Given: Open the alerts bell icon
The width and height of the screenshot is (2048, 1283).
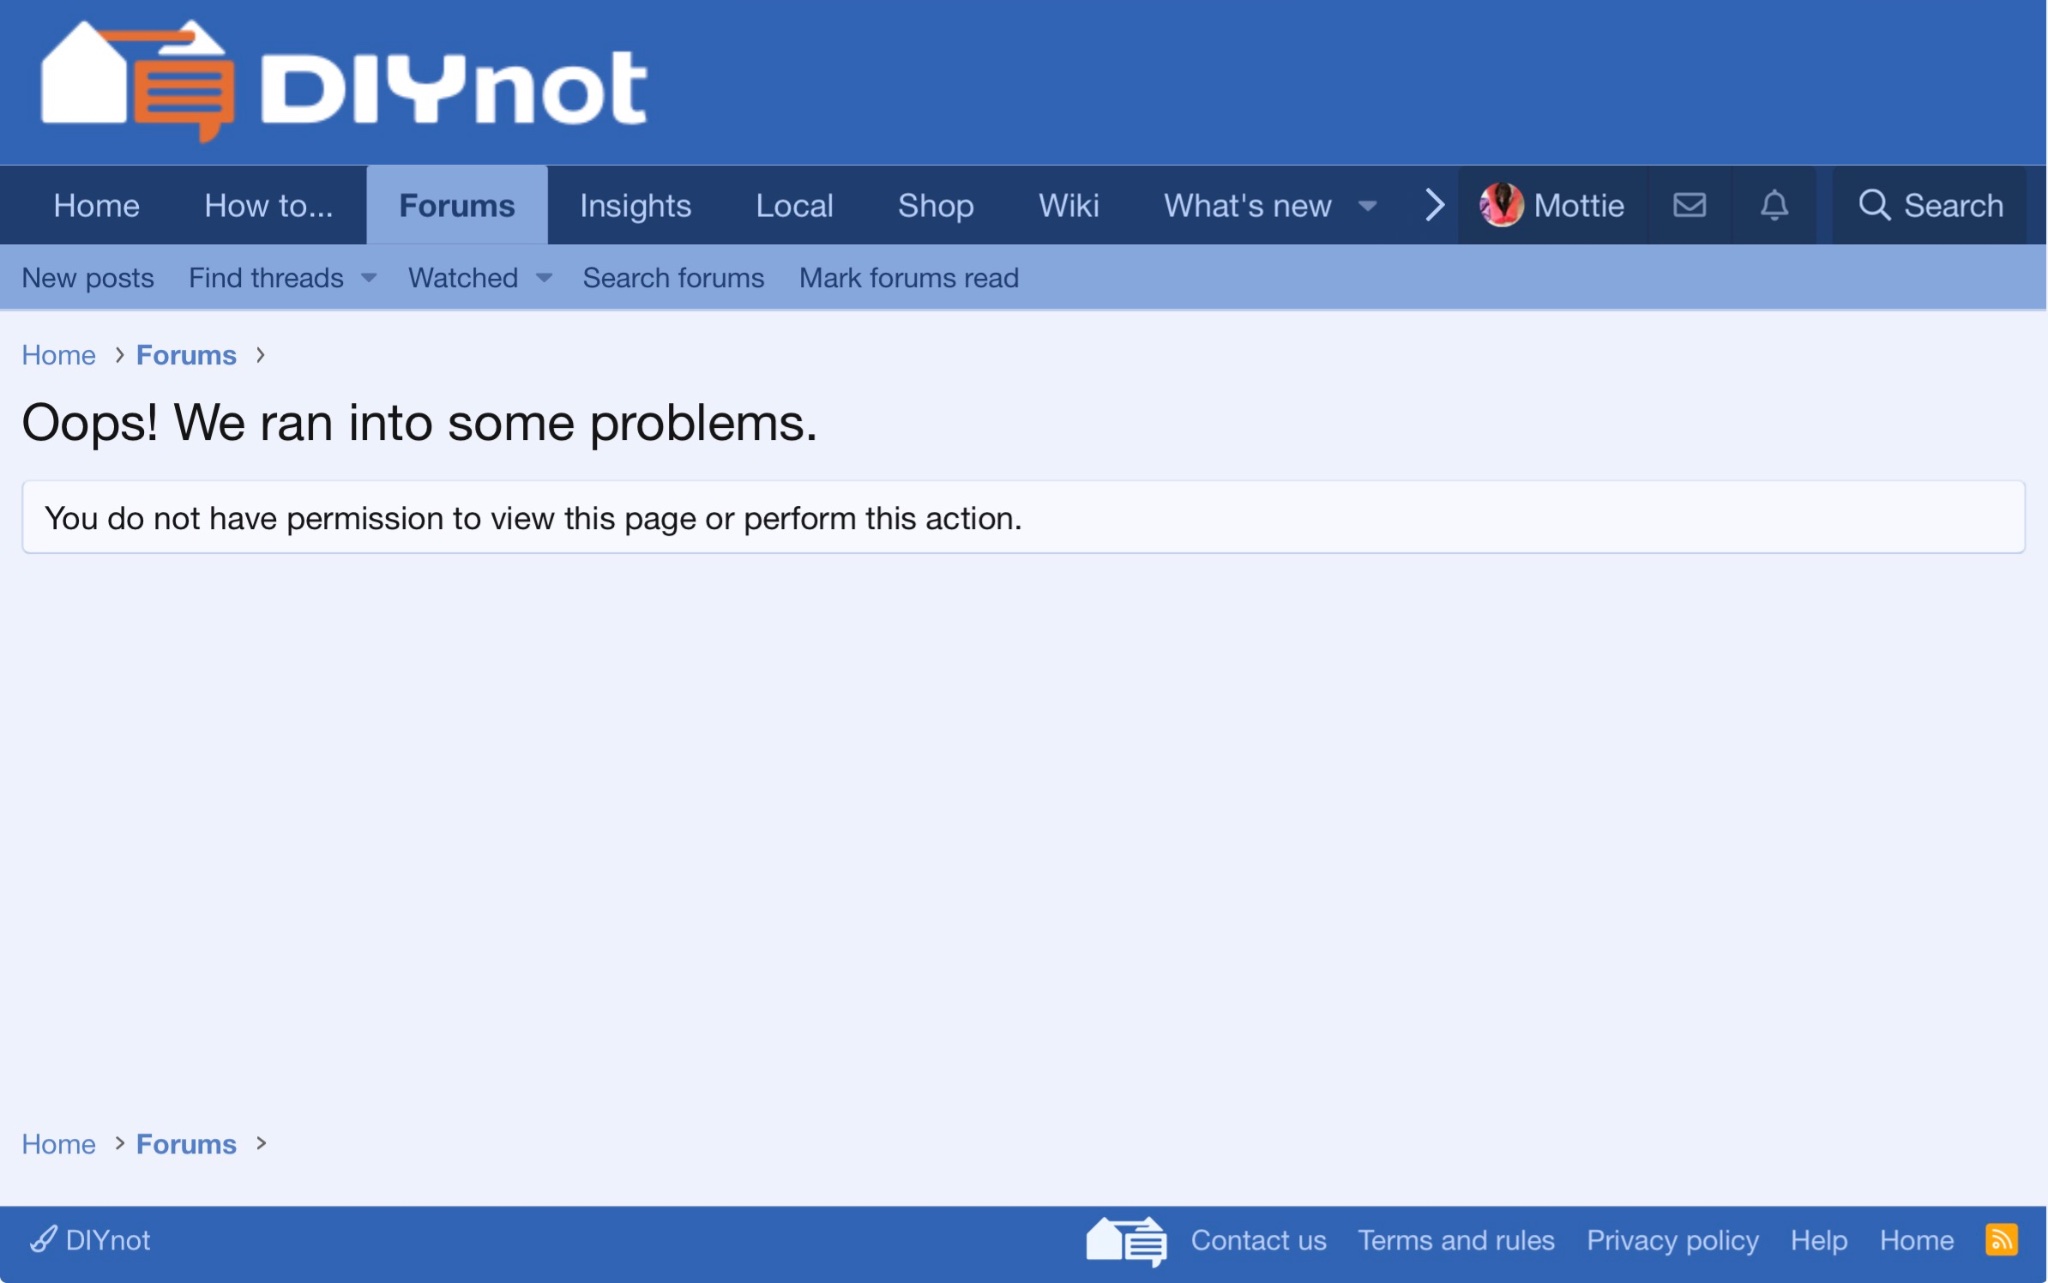Looking at the screenshot, I should [1774, 205].
